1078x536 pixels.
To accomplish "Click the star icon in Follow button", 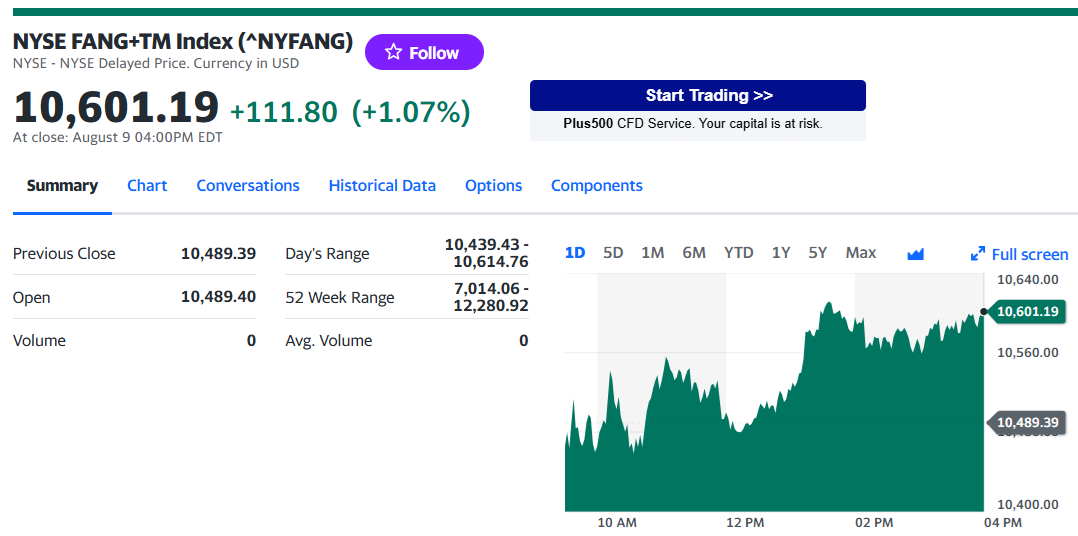I will 393,52.
